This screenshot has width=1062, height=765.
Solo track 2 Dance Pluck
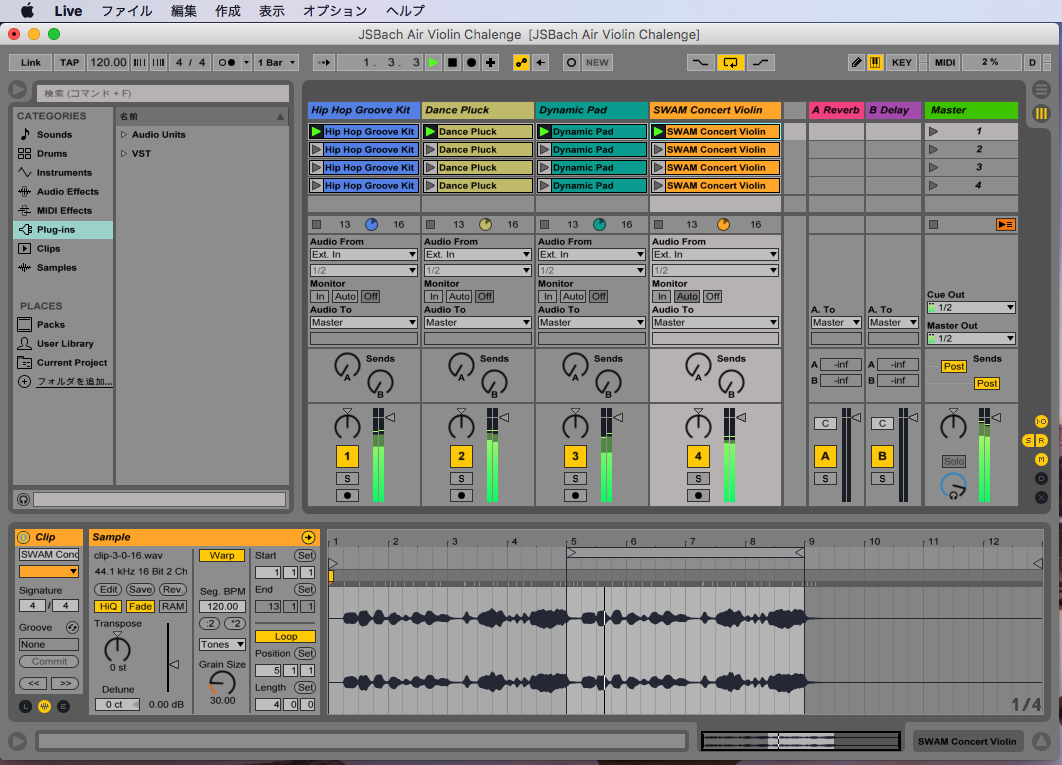(461, 478)
